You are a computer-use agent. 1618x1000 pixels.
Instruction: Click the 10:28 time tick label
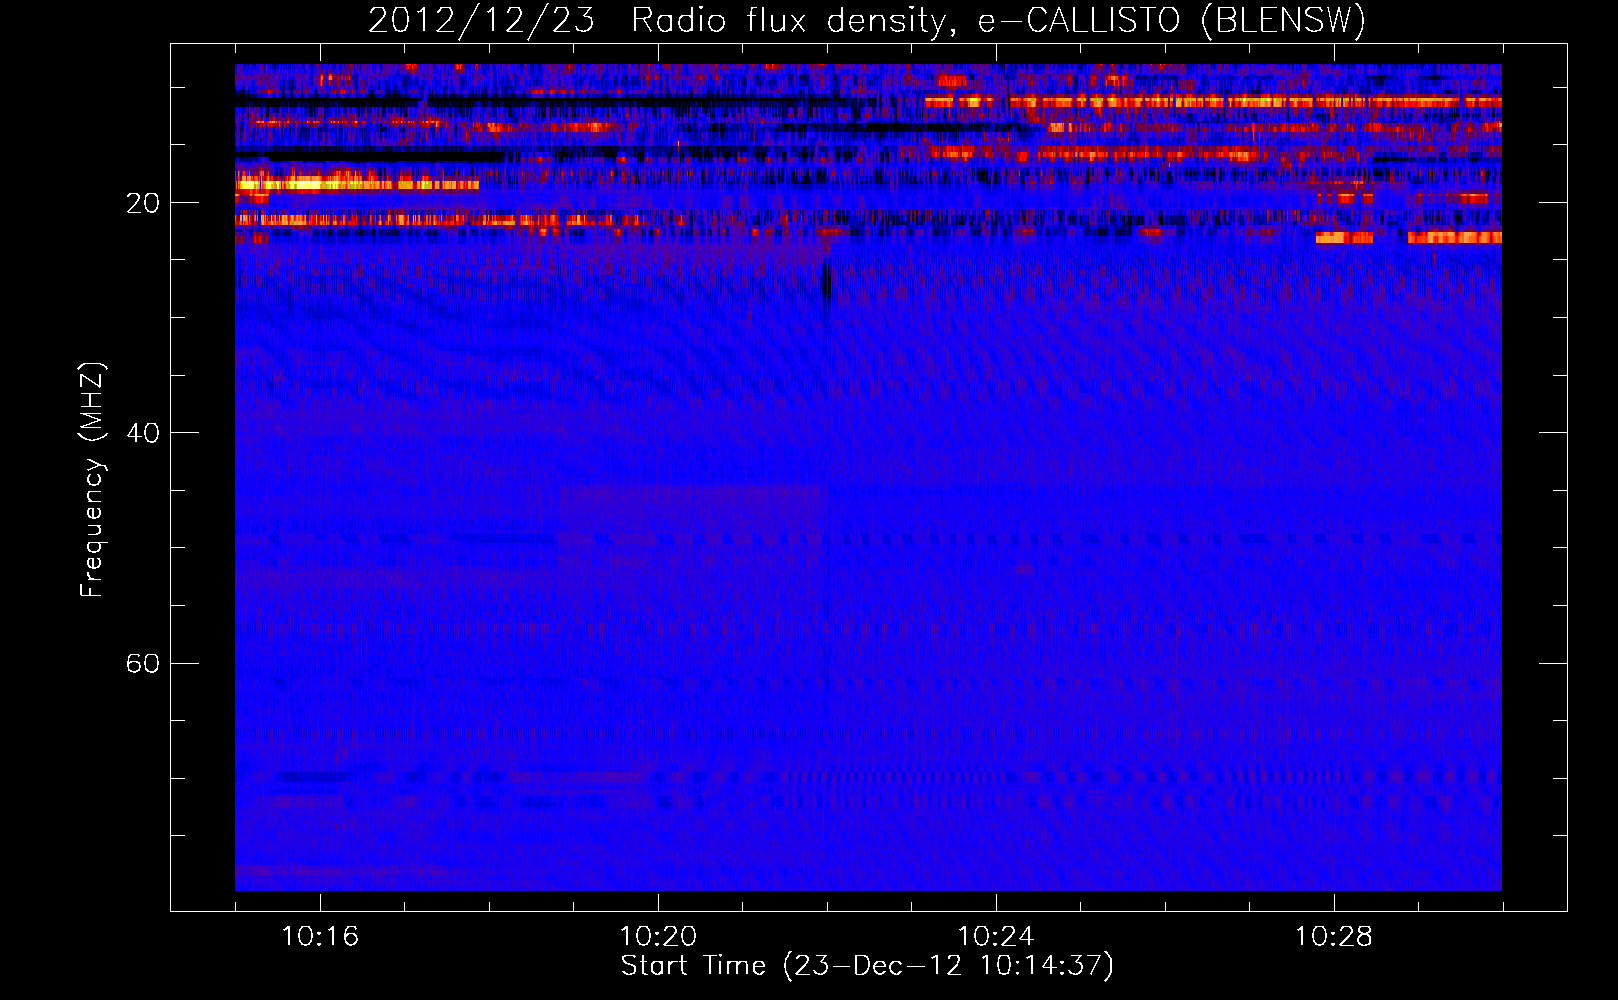coord(1334,937)
